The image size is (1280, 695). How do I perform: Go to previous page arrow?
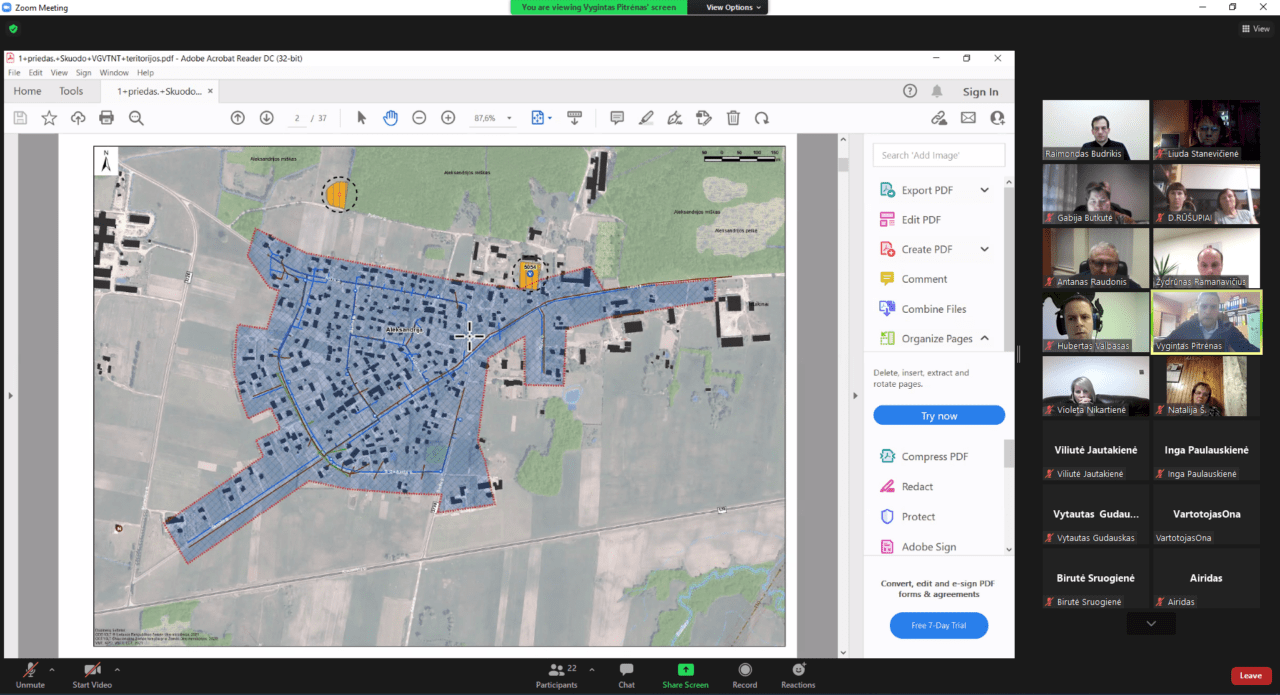pyautogui.click(x=238, y=118)
